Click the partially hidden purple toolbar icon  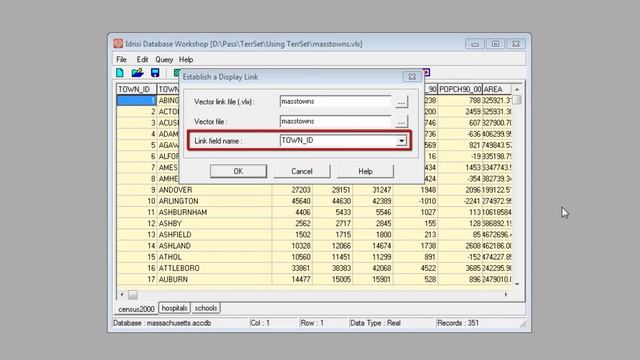pos(427,73)
